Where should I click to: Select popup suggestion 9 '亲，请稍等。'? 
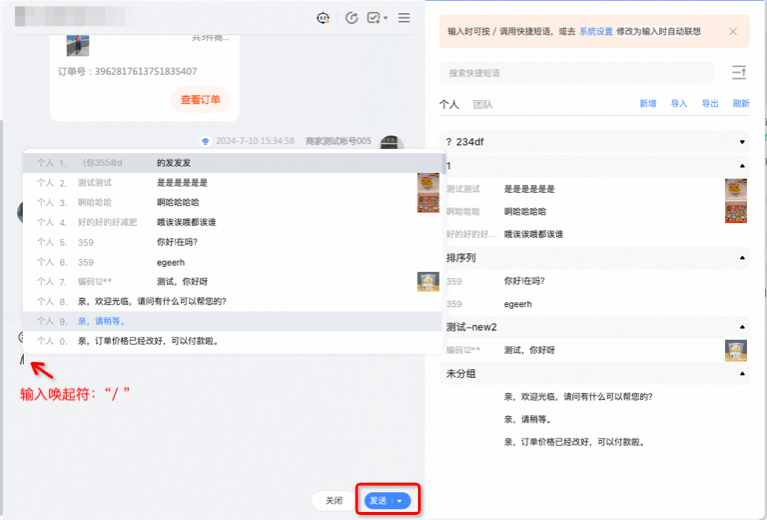tap(232, 321)
